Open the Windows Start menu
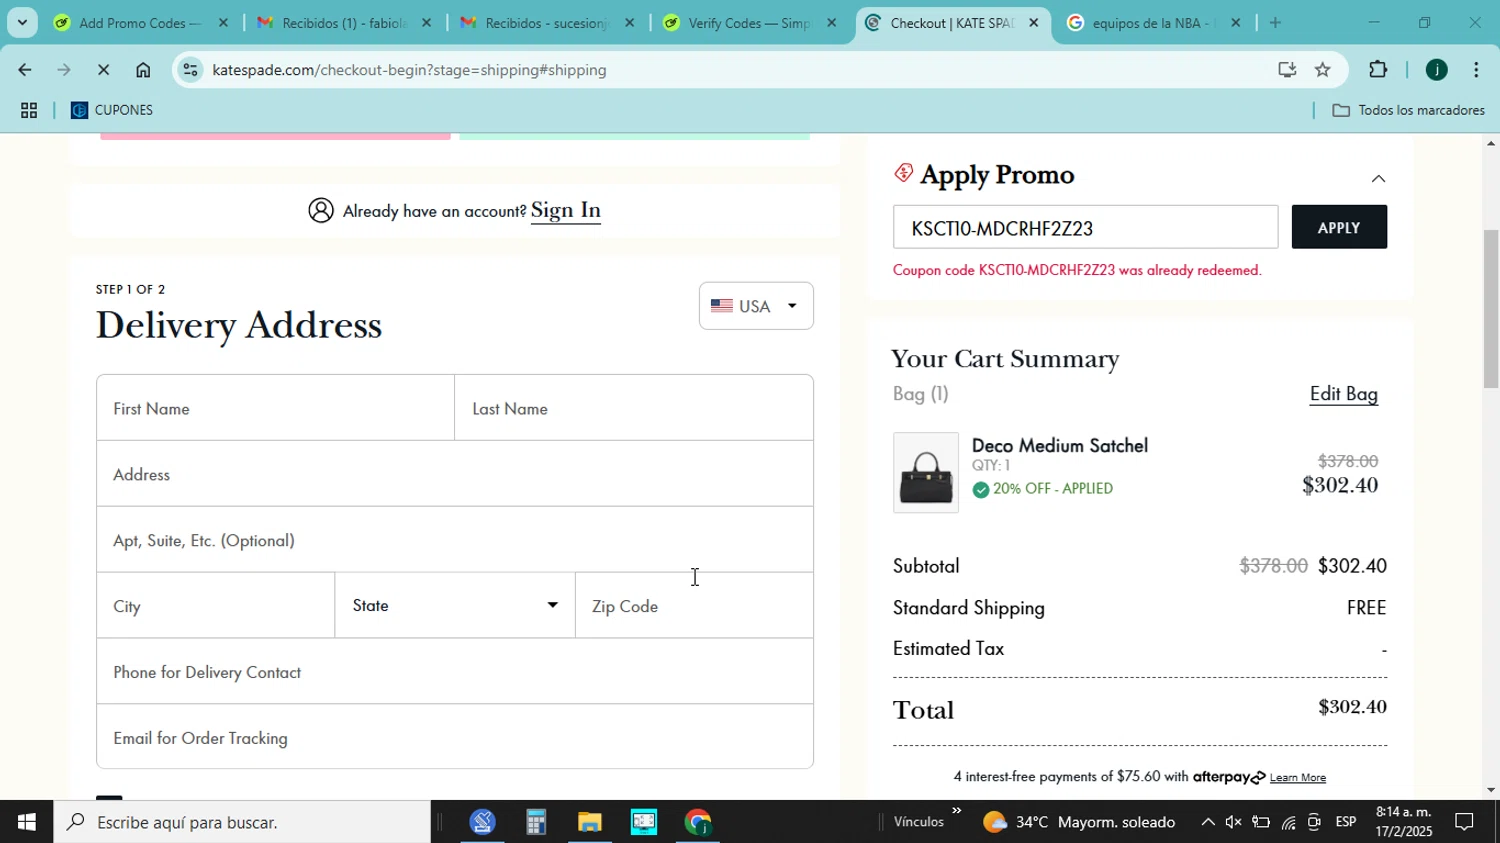Image resolution: width=1500 pixels, height=843 pixels. [x=26, y=822]
